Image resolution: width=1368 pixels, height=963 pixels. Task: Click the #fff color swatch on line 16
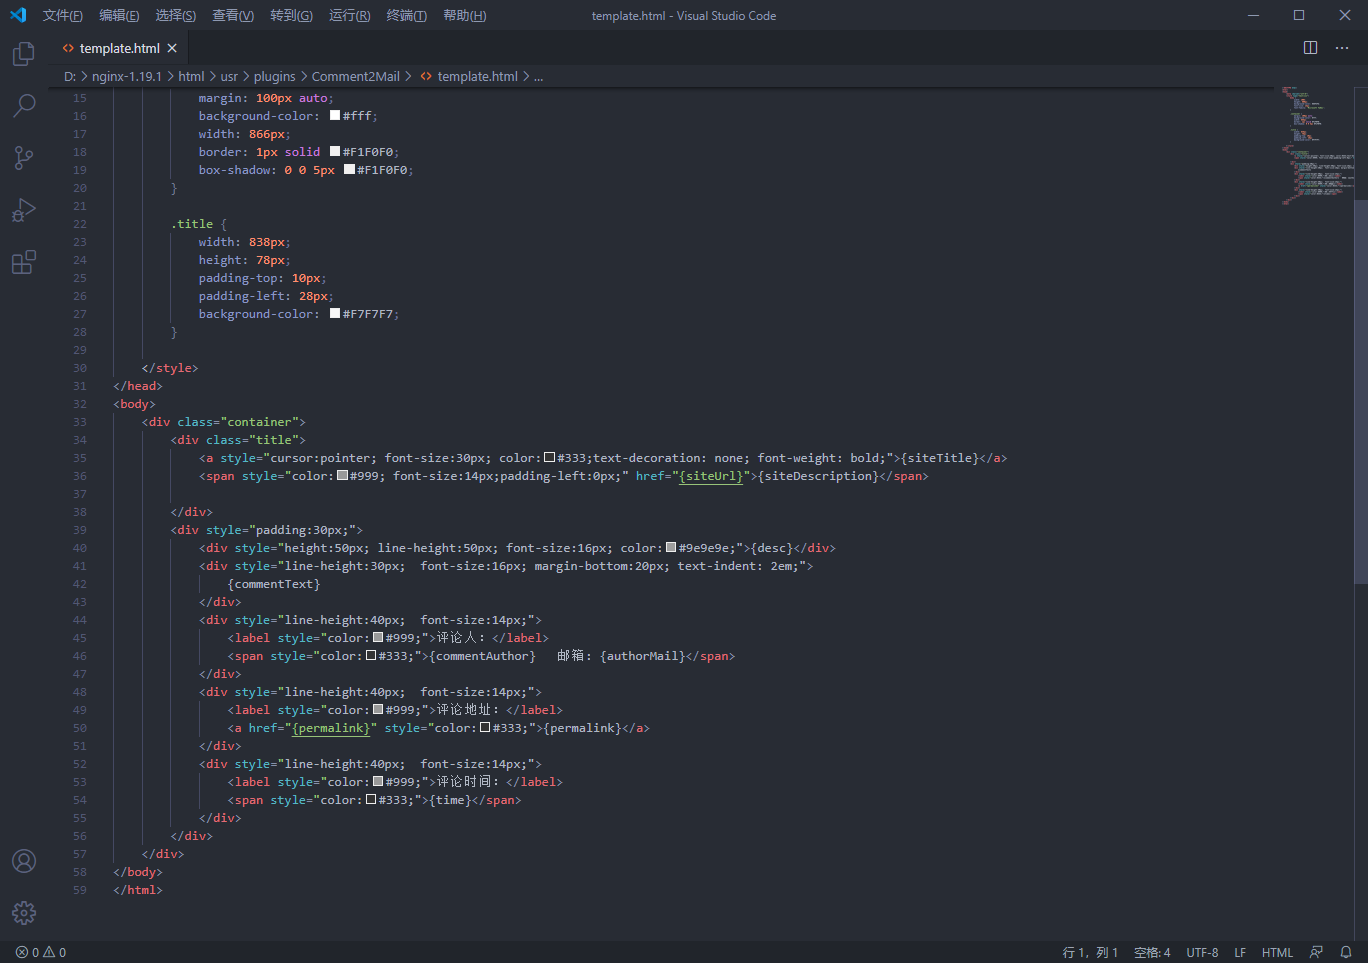[x=335, y=116]
